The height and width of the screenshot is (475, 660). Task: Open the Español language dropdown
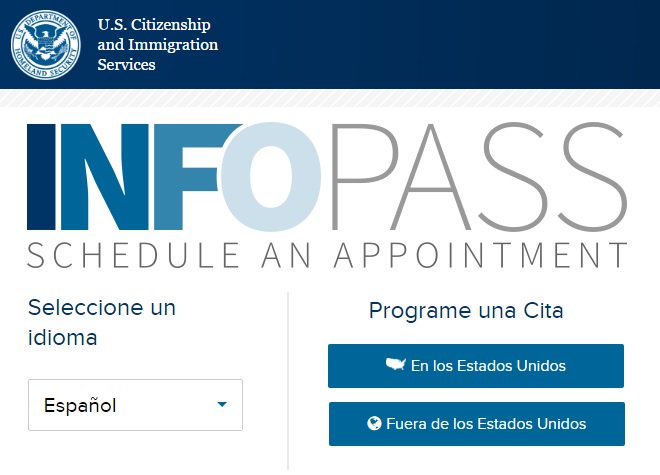pos(136,405)
